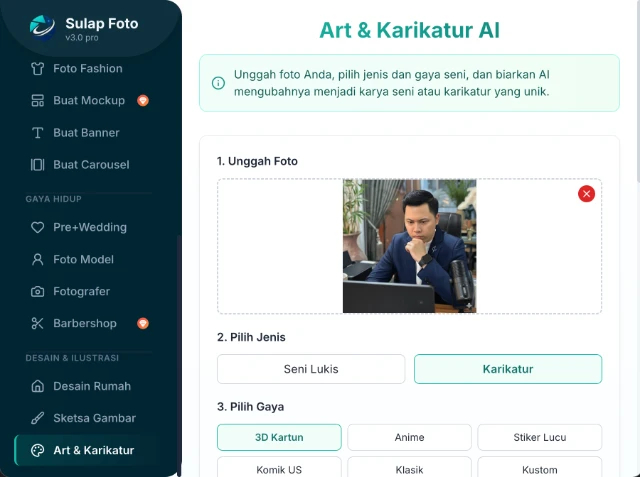
Task: Click the text icon beside Buat Banner
Action: [38, 133]
